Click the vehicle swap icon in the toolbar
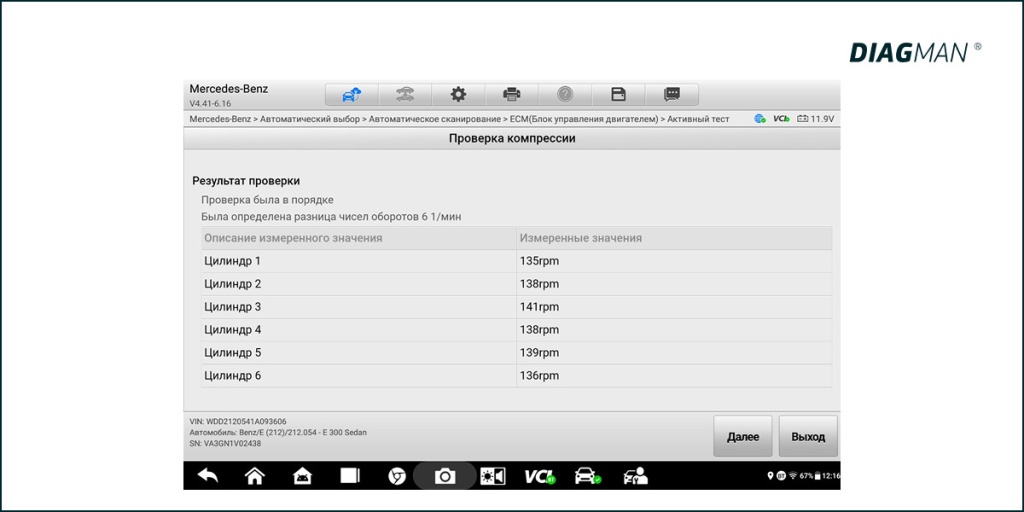The width and height of the screenshot is (1024, 512). pos(405,95)
